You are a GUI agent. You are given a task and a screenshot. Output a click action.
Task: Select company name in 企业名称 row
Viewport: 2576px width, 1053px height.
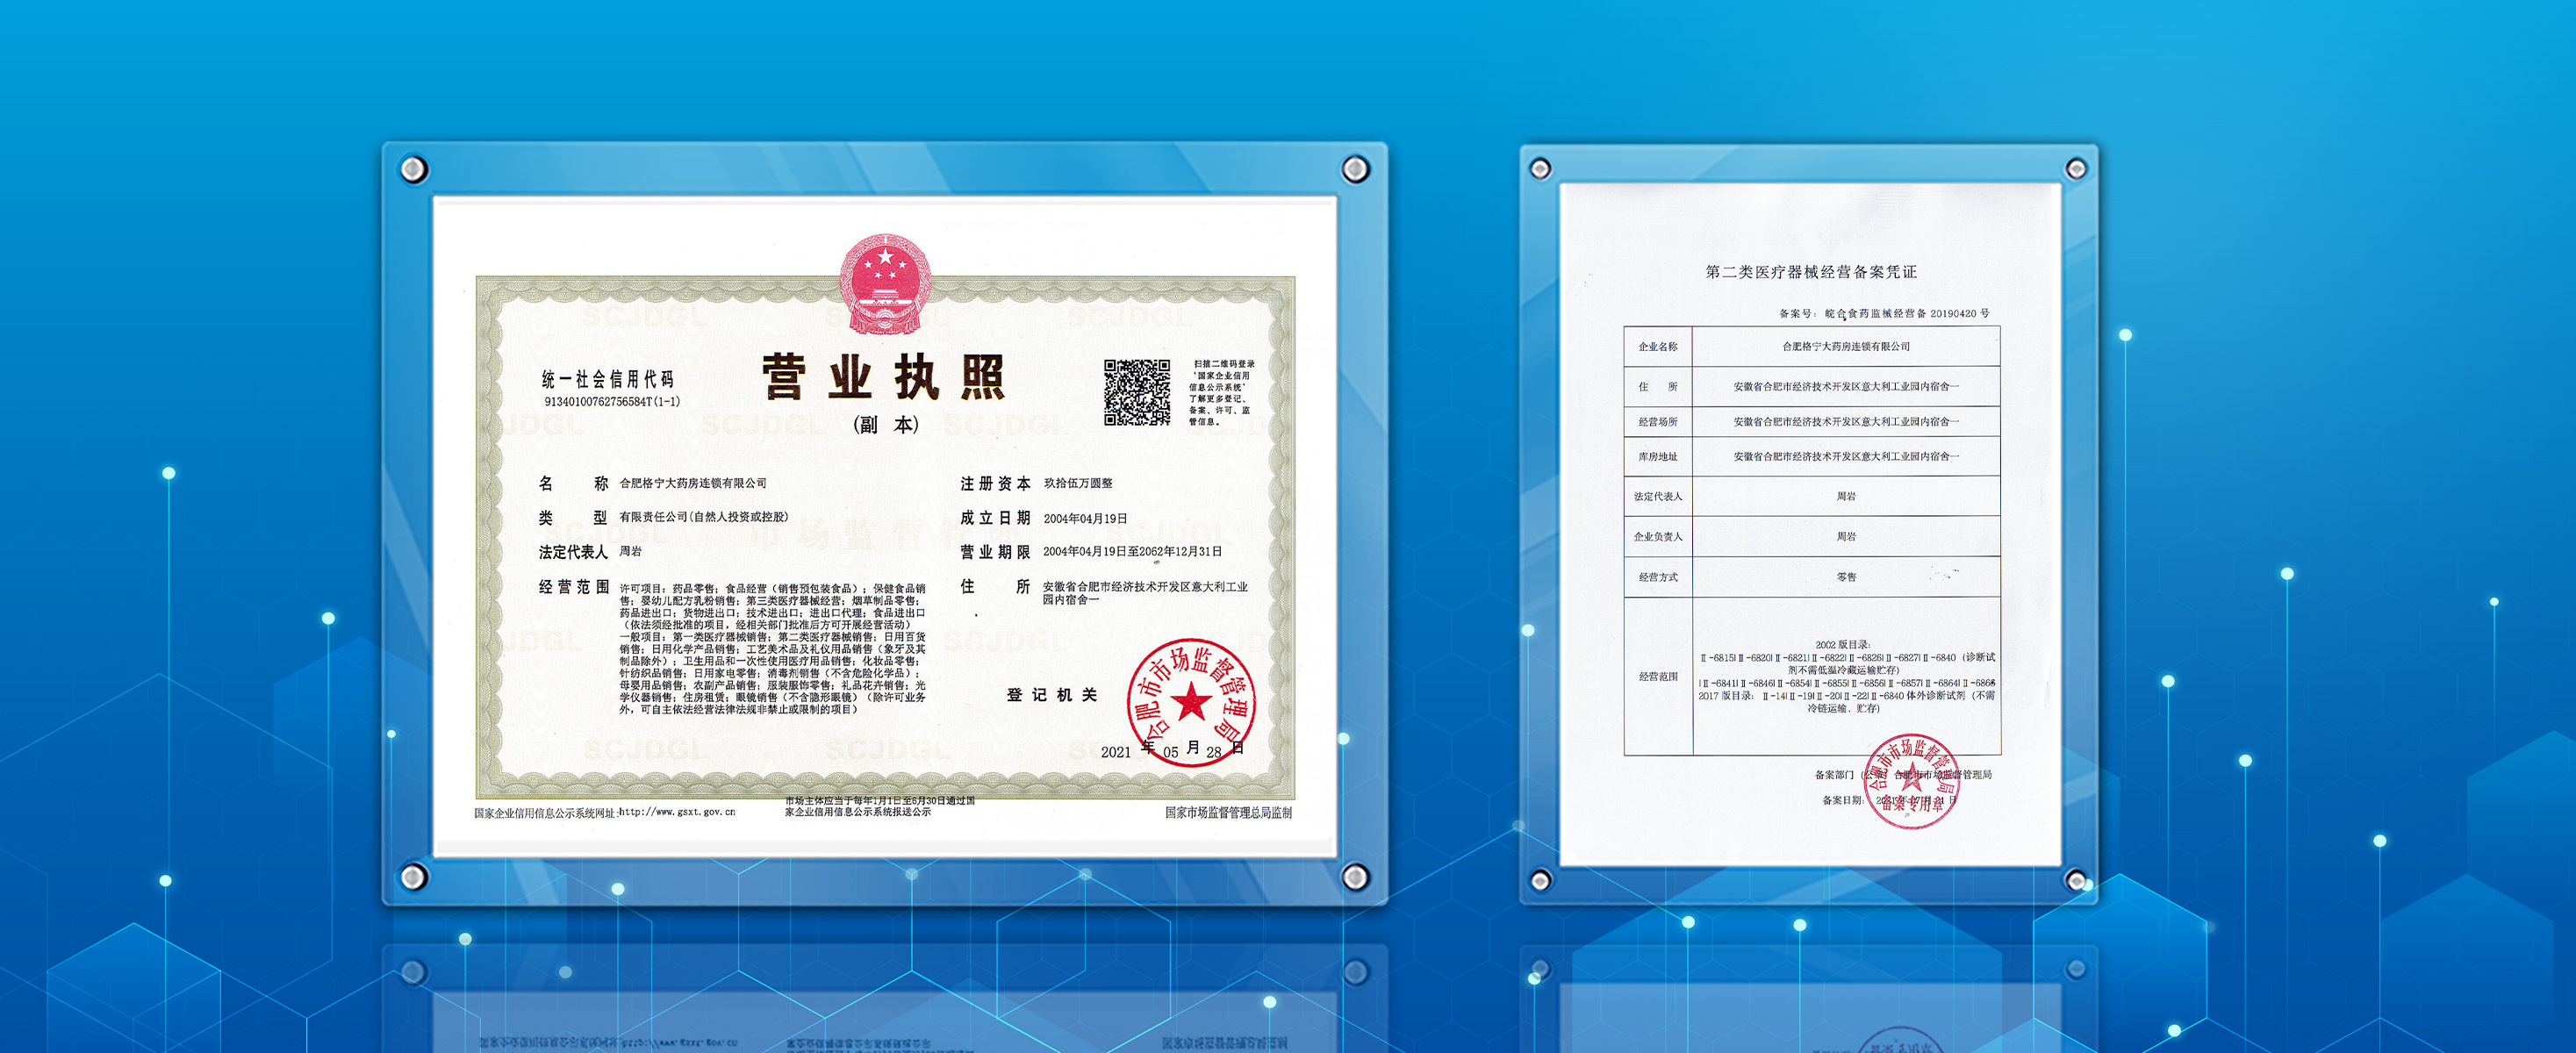[1846, 347]
